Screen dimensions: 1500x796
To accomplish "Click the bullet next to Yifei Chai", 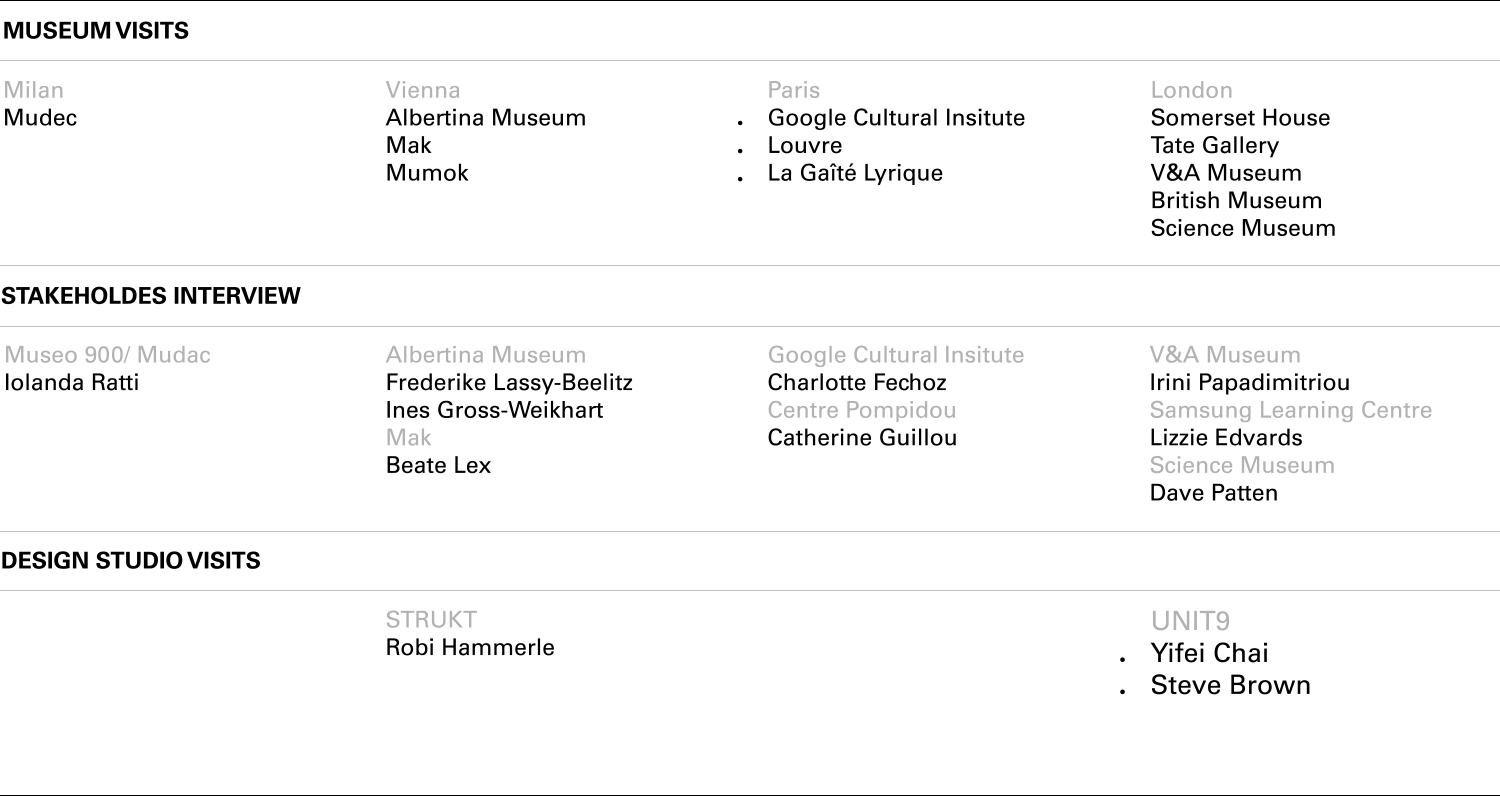I will 1124,660.
